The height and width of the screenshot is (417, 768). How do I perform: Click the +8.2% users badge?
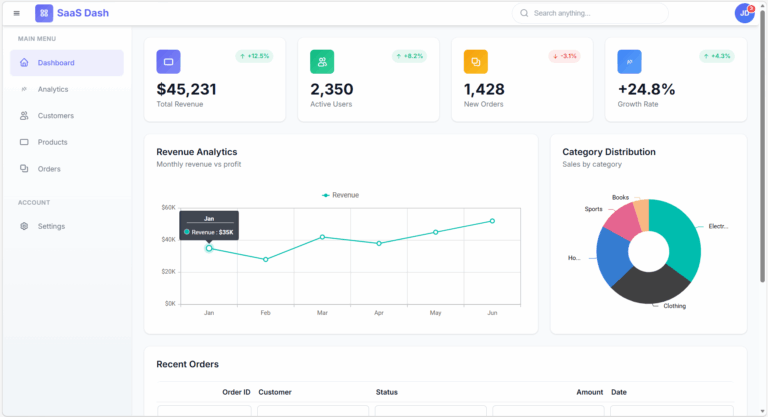coord(409,56)
